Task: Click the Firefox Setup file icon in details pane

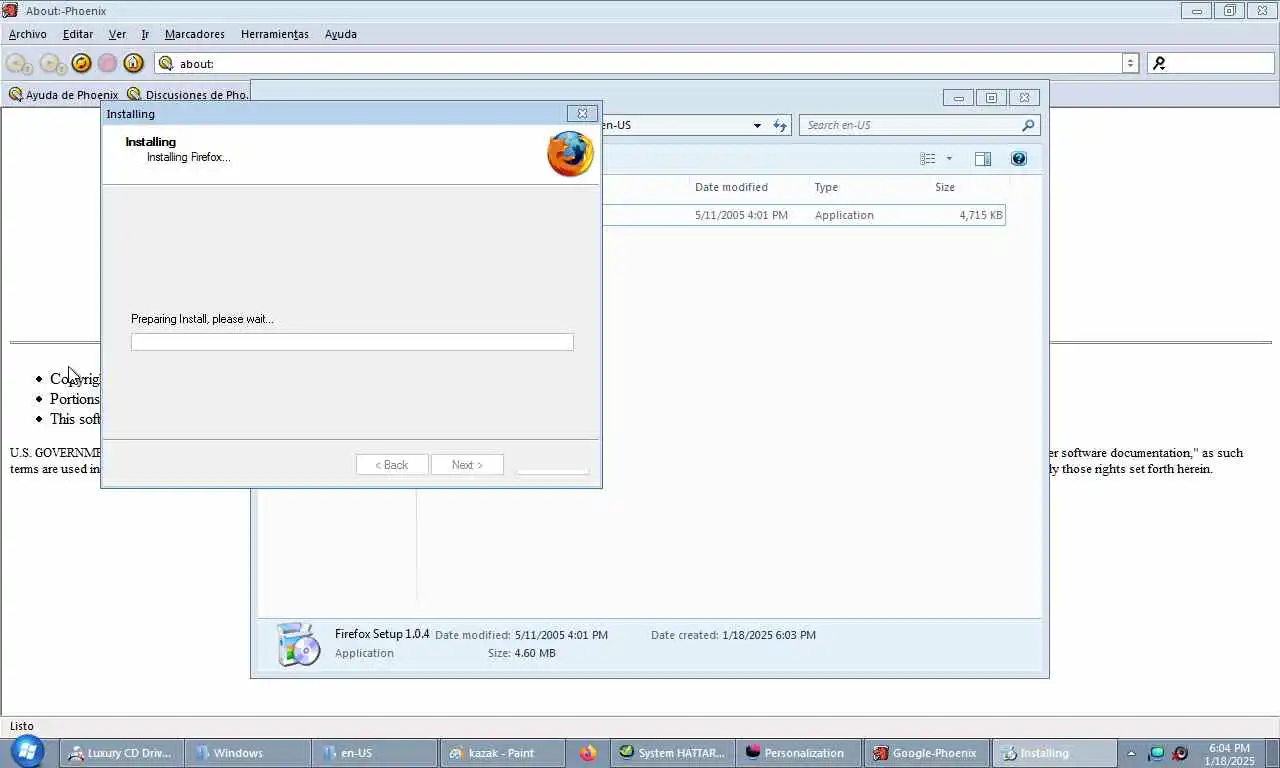Action: coord(298,643)
